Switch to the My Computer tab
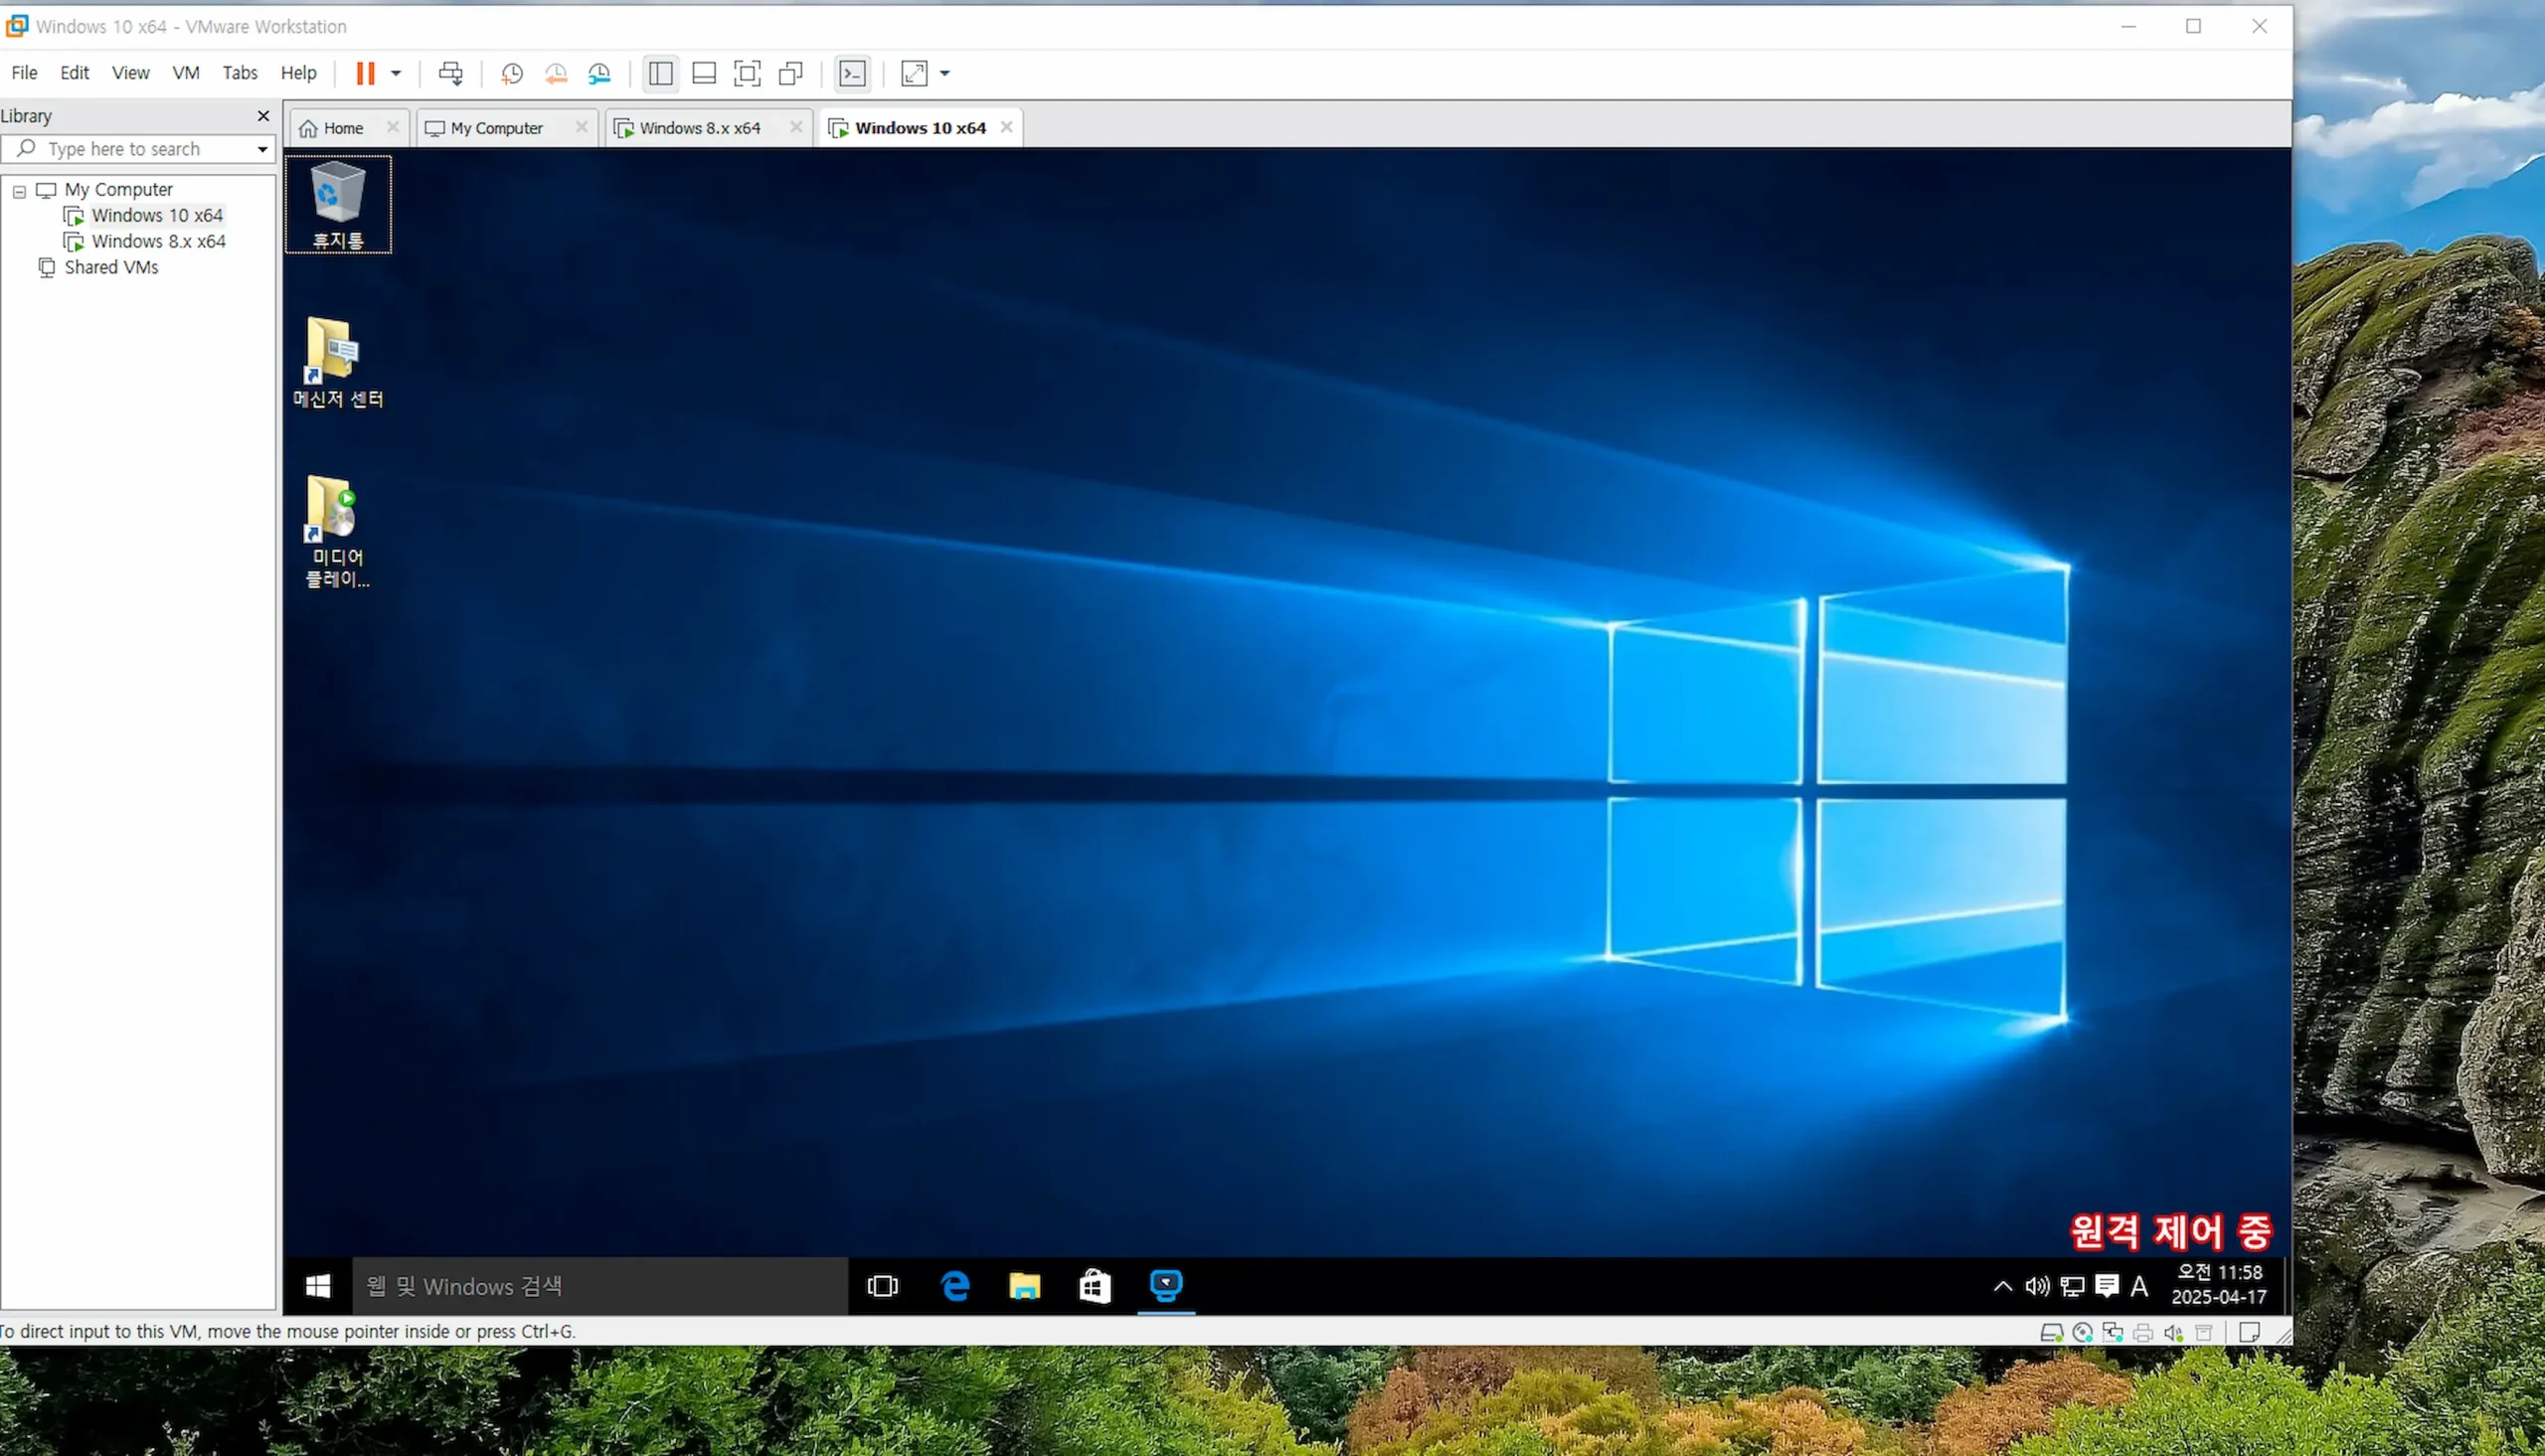 [x=496, y=128]
